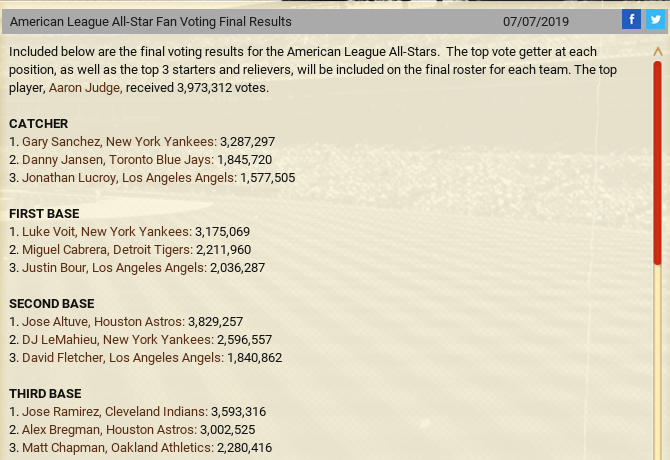The height and width of the screenshot is (460, 670).
Task: Share the article on Facebook
Action: click(631, 20)
